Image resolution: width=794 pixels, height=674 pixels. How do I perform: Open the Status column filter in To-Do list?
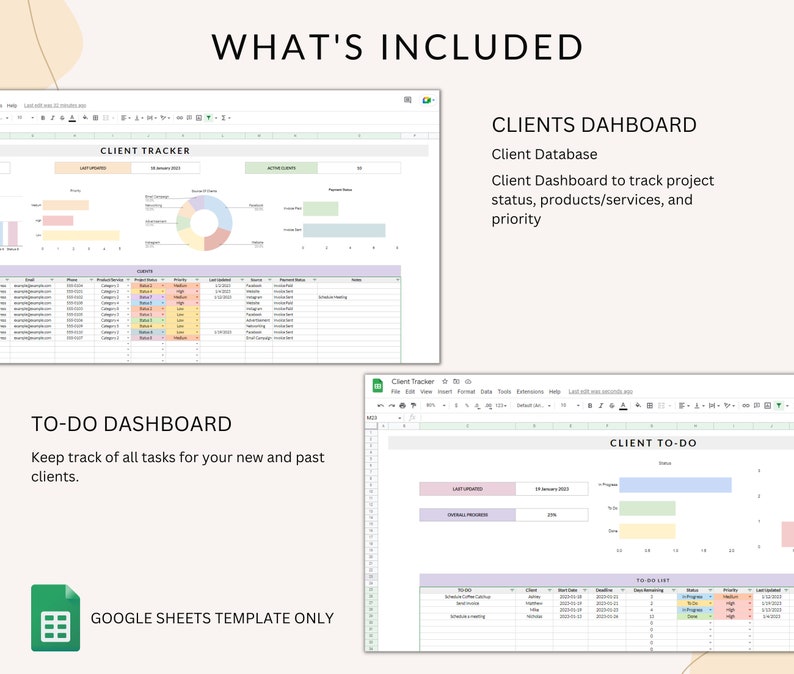click(x=710, y=590)
